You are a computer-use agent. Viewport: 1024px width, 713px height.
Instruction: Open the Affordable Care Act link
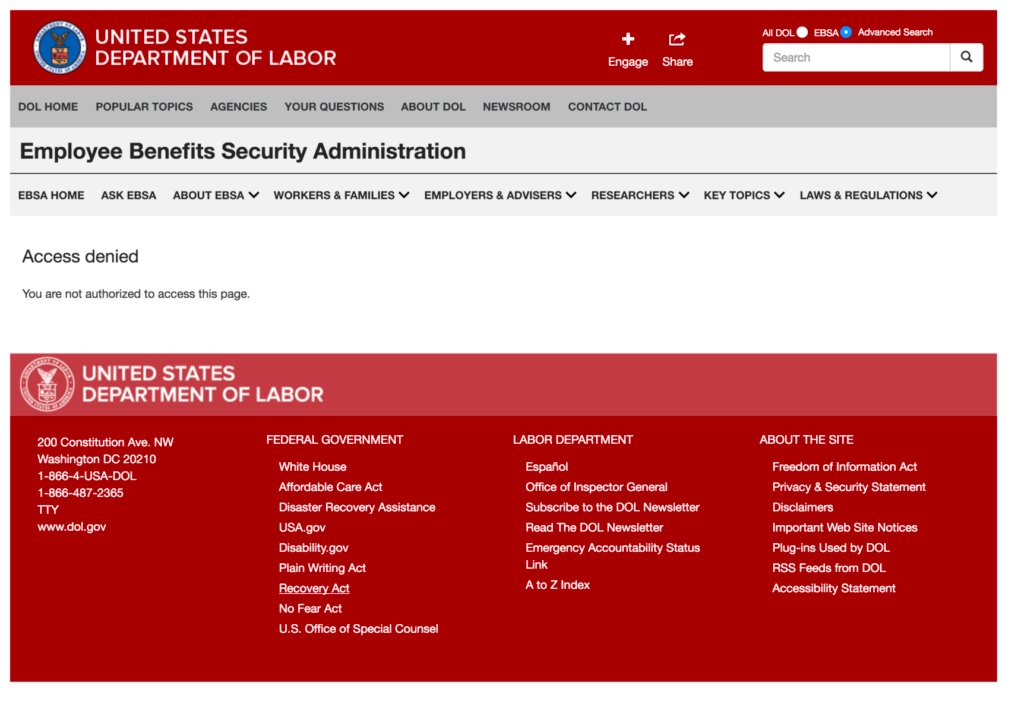click(x=330, y=487)
